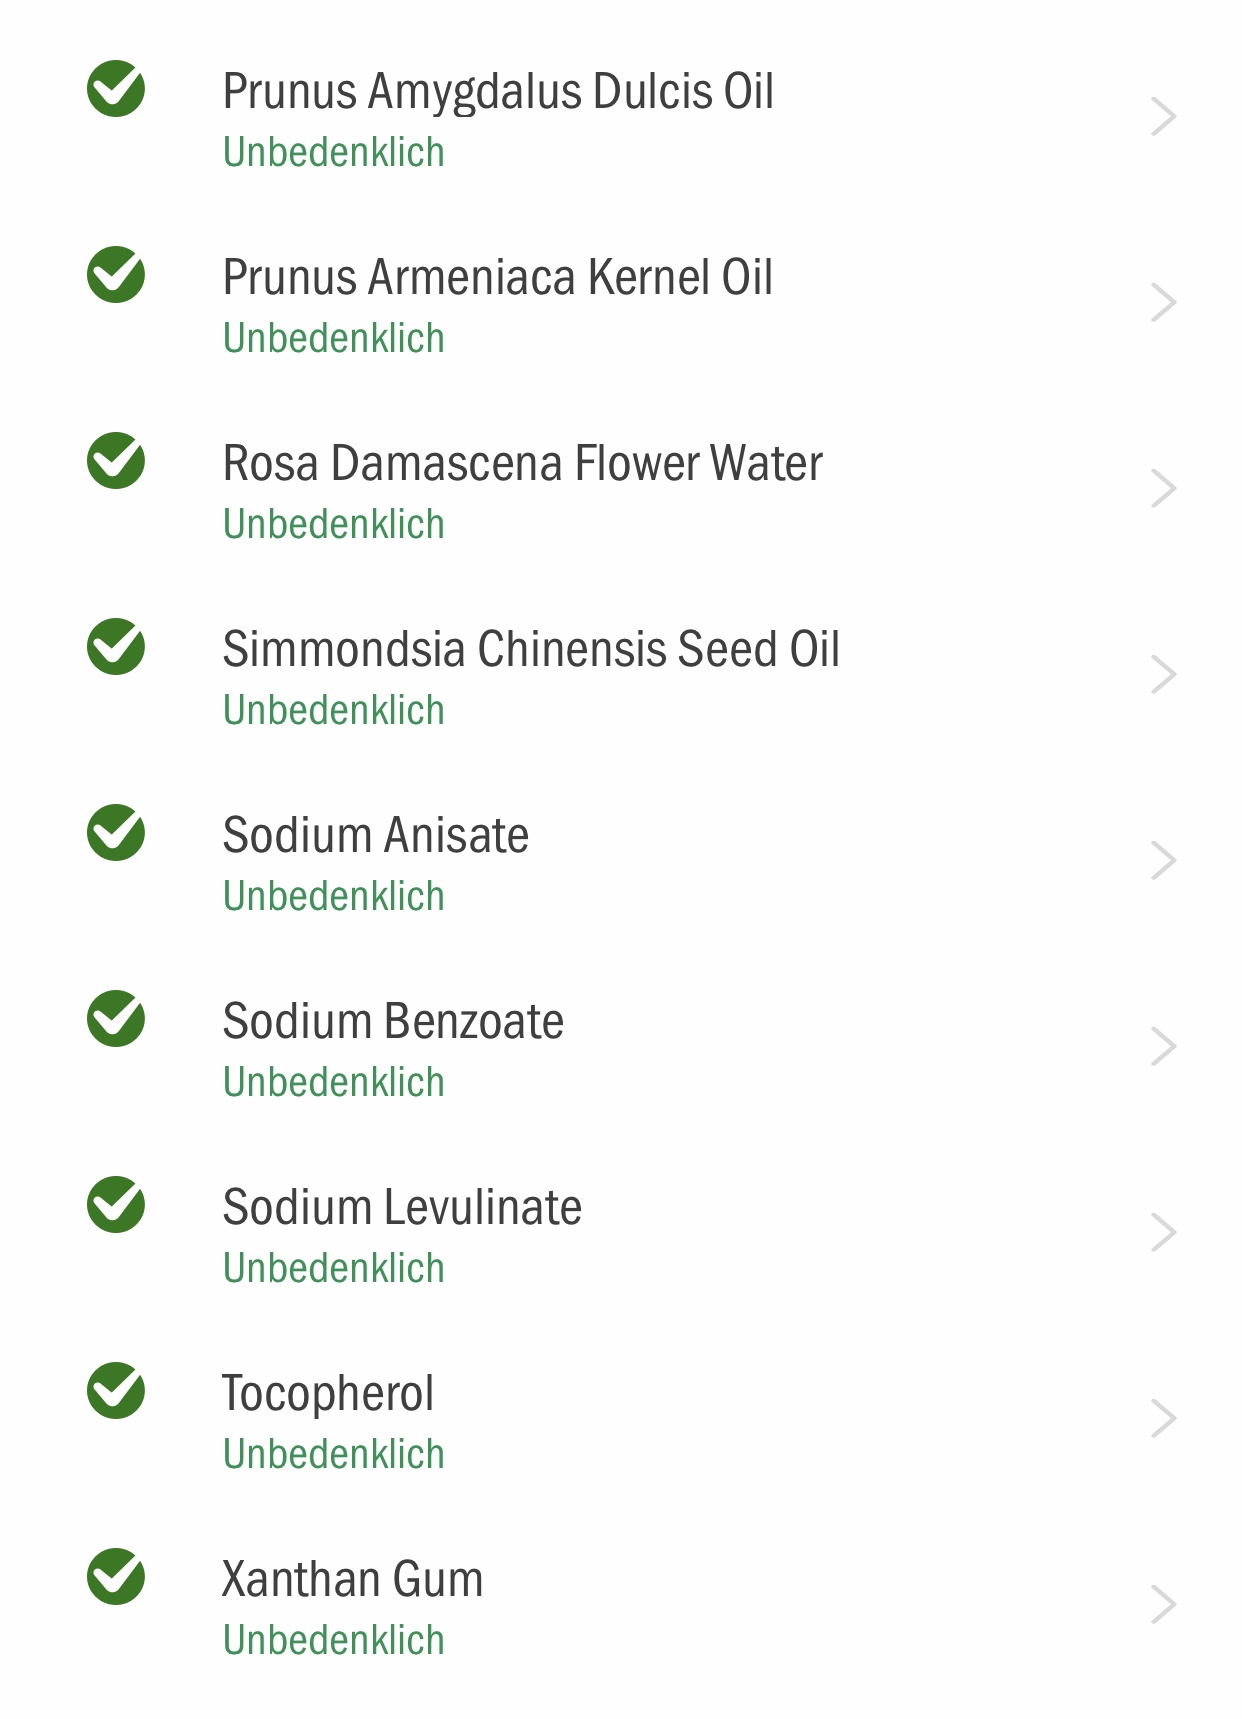Tap the chevron arrow on the Tocopherol row
Image resolution: width=1242 pixels, height=1719 pixels.
click(x=1163, y=1419)
